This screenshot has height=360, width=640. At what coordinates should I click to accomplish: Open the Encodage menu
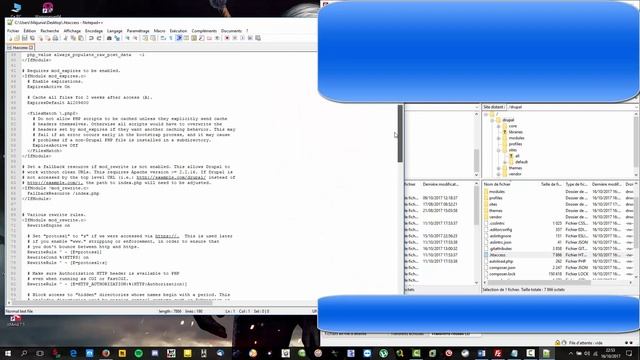coord(94,31)
